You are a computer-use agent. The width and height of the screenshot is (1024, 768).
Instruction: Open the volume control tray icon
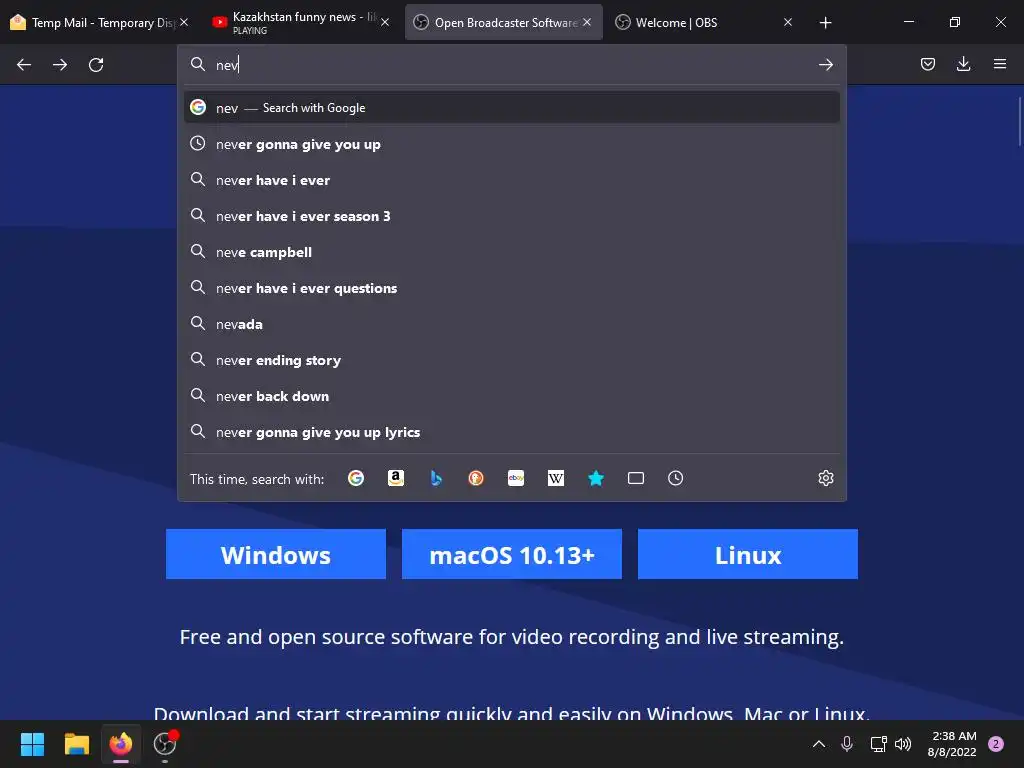point(903,744)
